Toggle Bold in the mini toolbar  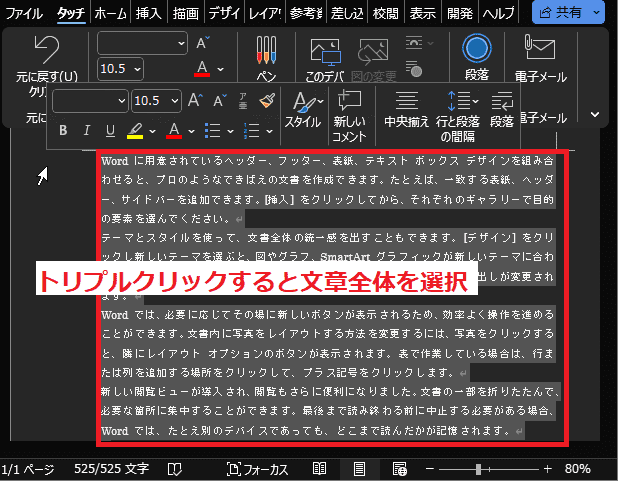63,130
